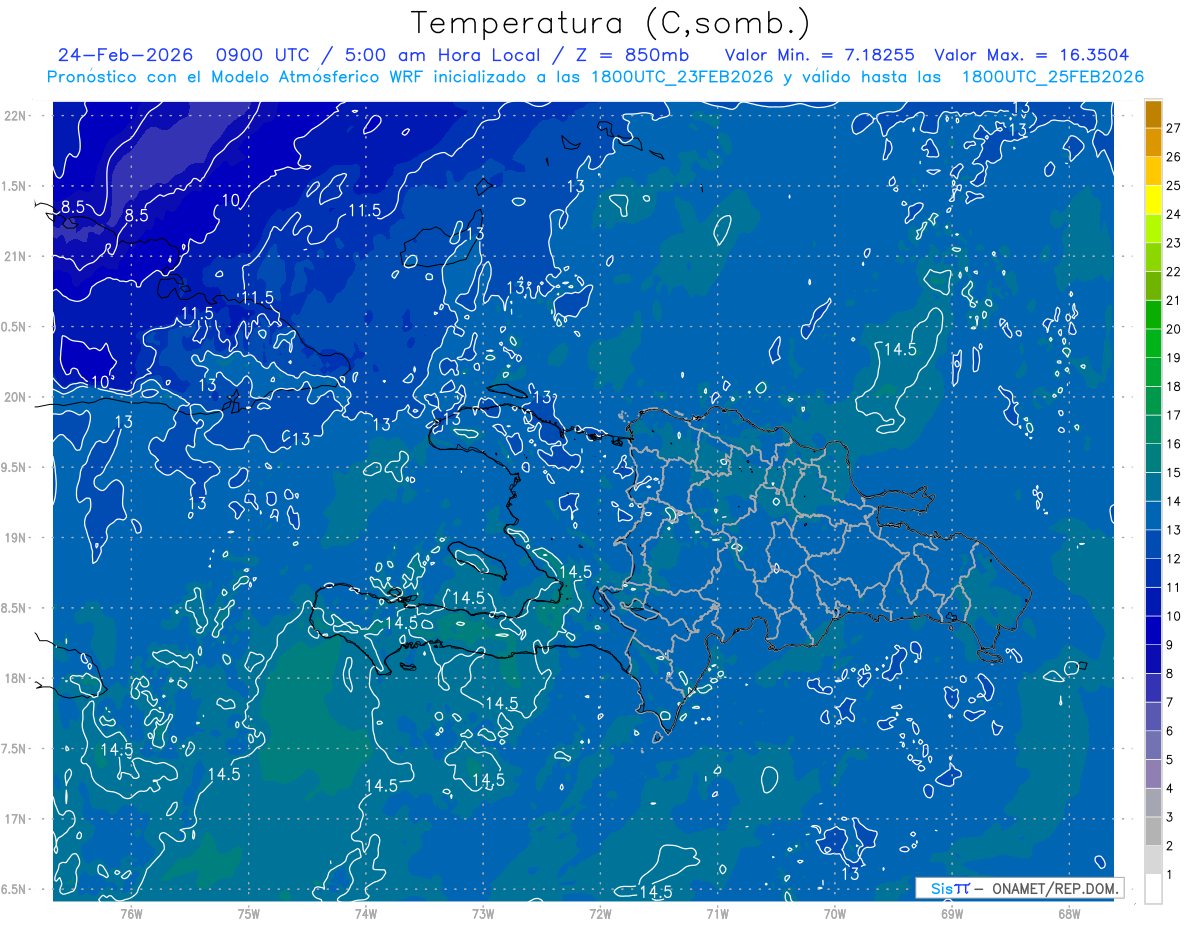Click the '22N' latitude axis label
Image resolution: width=1200 pixels, height=927 pixels.
[x=16, y=115]
